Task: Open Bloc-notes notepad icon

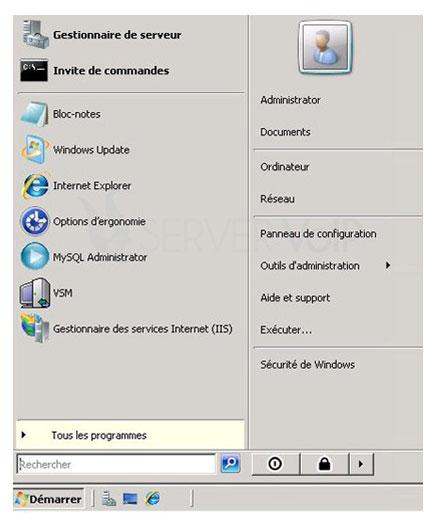Action: point(34,114)
